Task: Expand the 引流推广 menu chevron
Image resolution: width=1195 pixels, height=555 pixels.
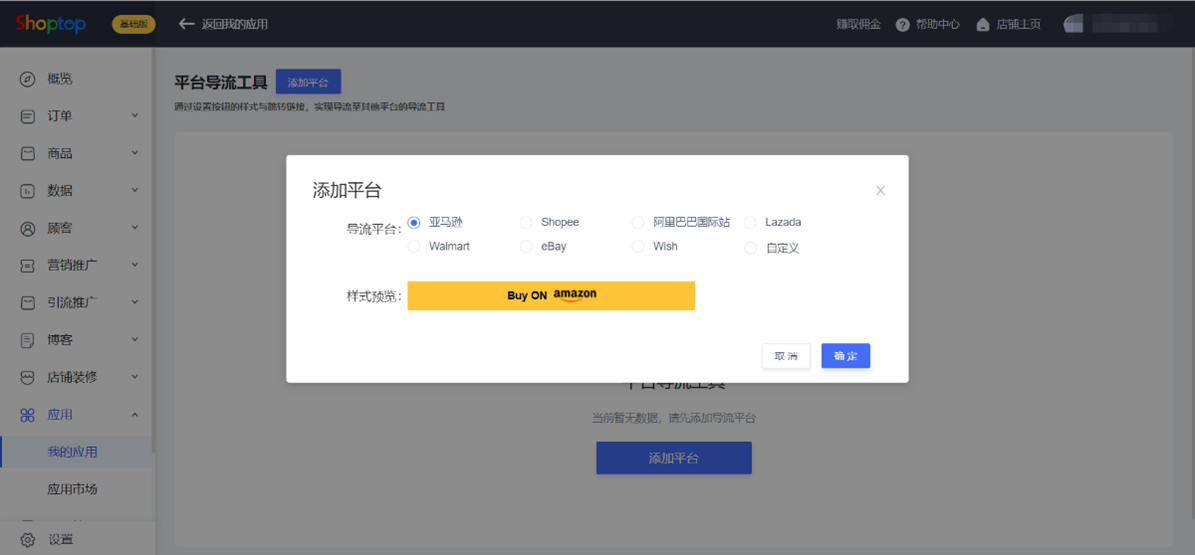Action: [135, 303]
